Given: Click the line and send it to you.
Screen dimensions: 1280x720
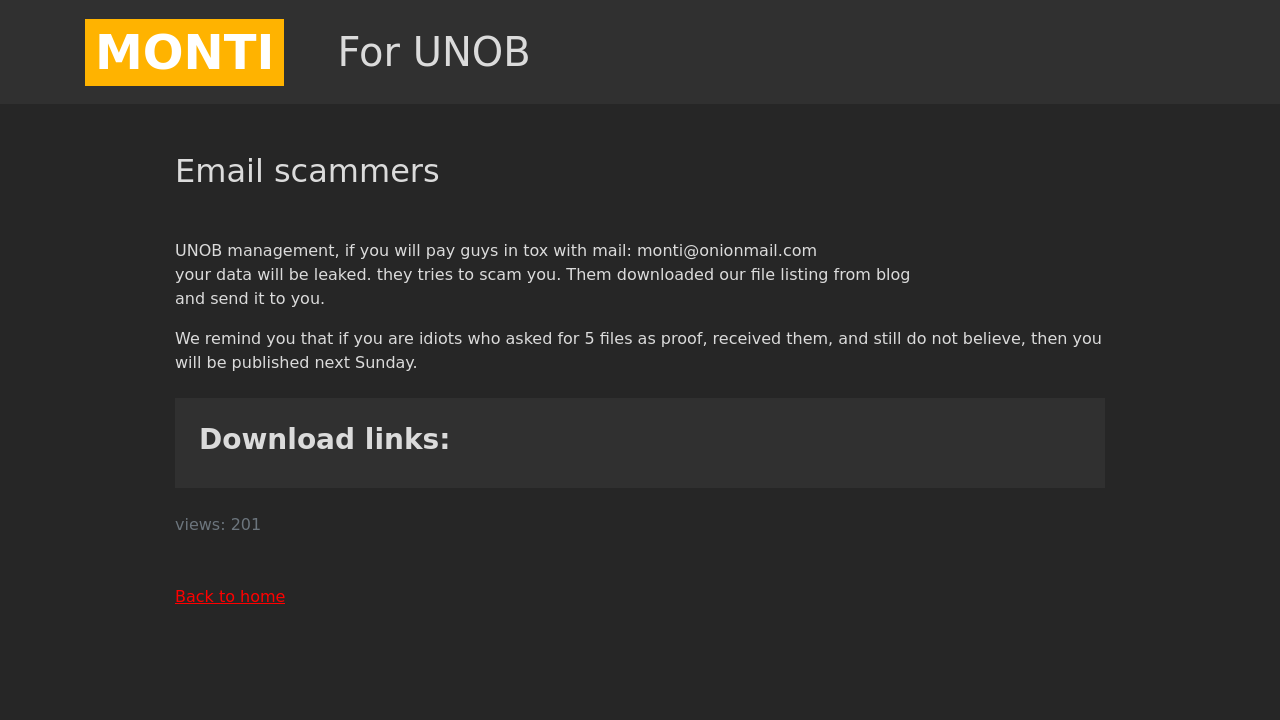Looking at the screenshot, I should (250, 299).
